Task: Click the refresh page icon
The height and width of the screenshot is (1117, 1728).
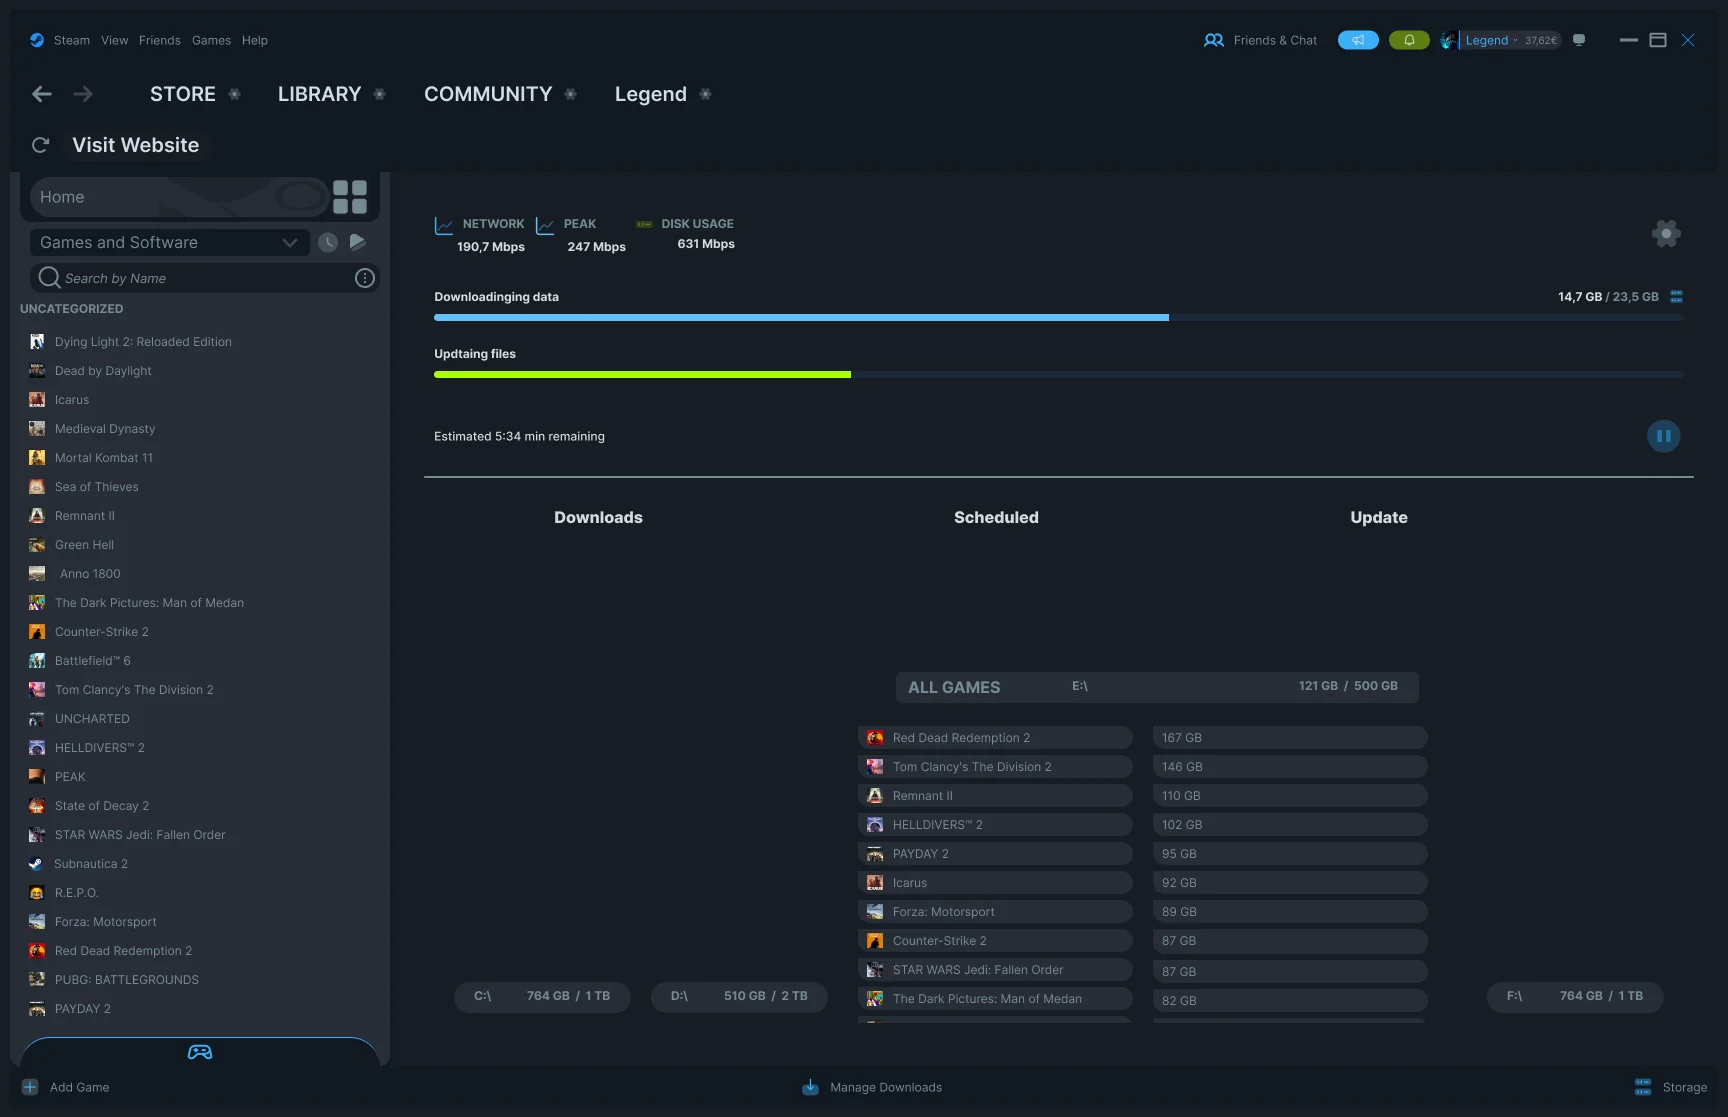Action: point(41,145)
